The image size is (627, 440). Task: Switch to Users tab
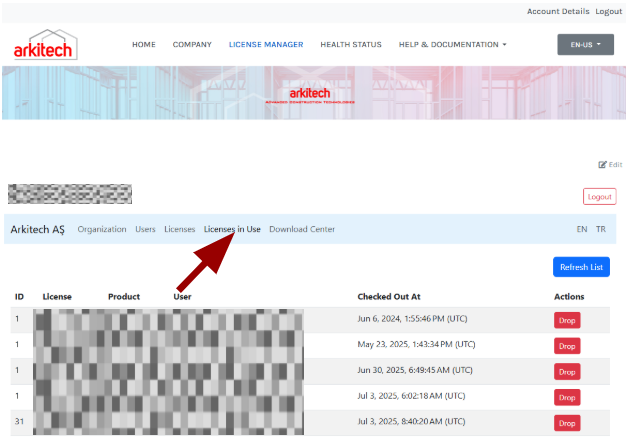pos(145,229)
